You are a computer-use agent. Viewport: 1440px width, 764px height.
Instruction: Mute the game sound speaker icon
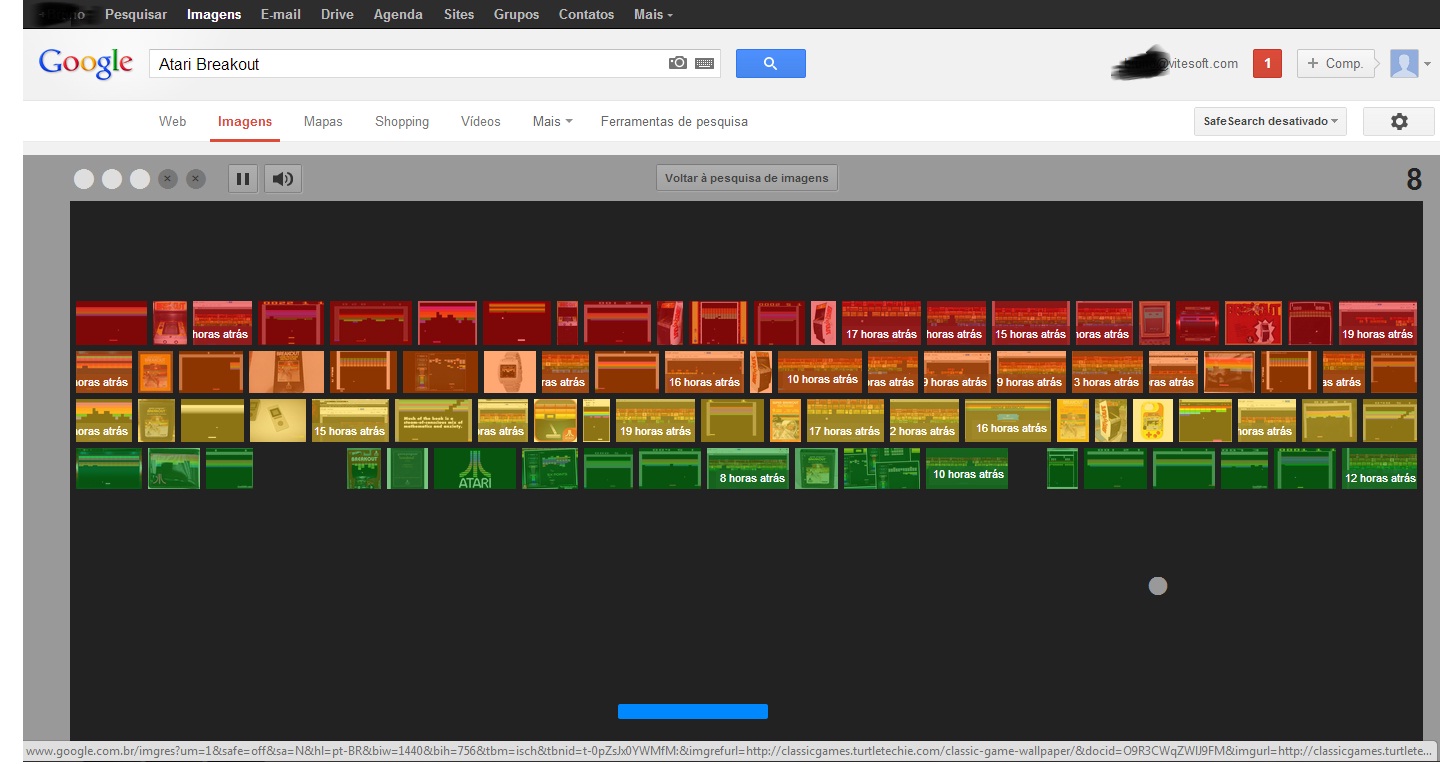click(x=284, y=179)
